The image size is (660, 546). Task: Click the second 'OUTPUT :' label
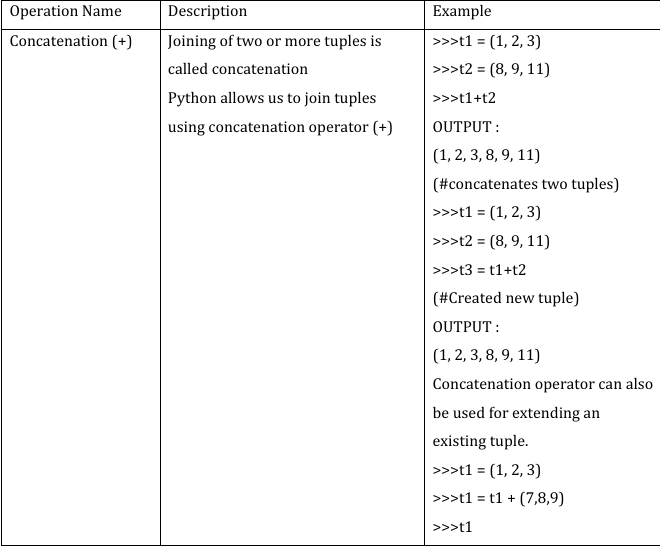point(466,327)
